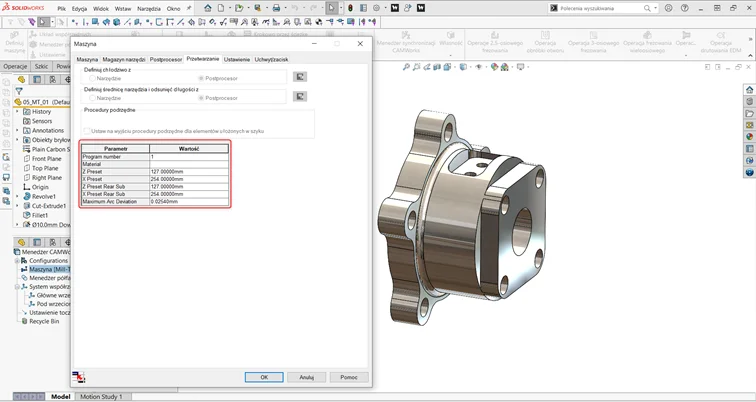
Task: Open the Edycja menu
Action: click(80, 9)
